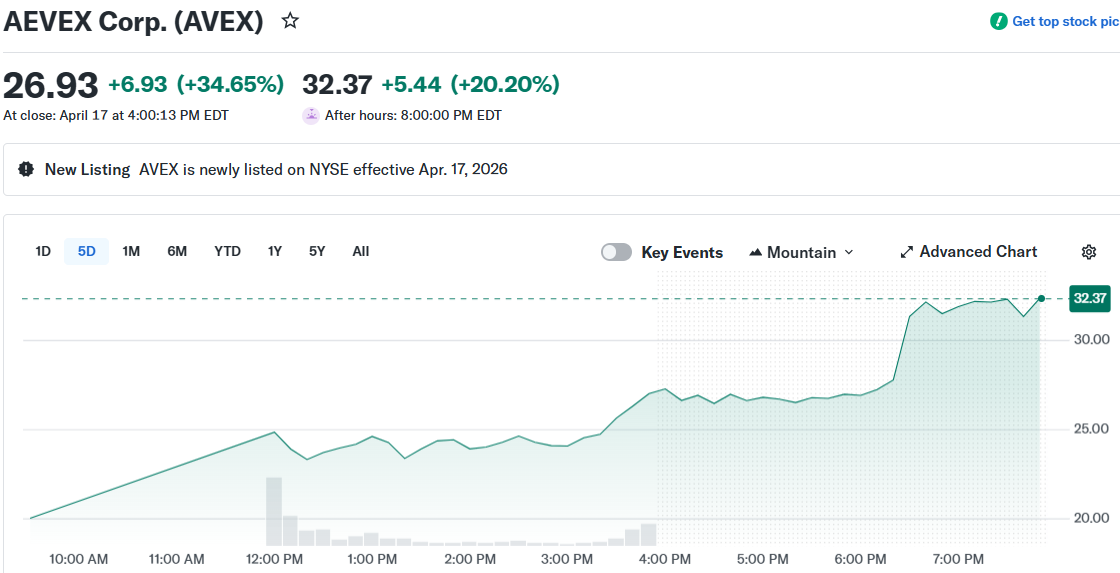Click the Key Events label
The height and width of the screenshot is (573, 1120).
(x=682, y=252)
